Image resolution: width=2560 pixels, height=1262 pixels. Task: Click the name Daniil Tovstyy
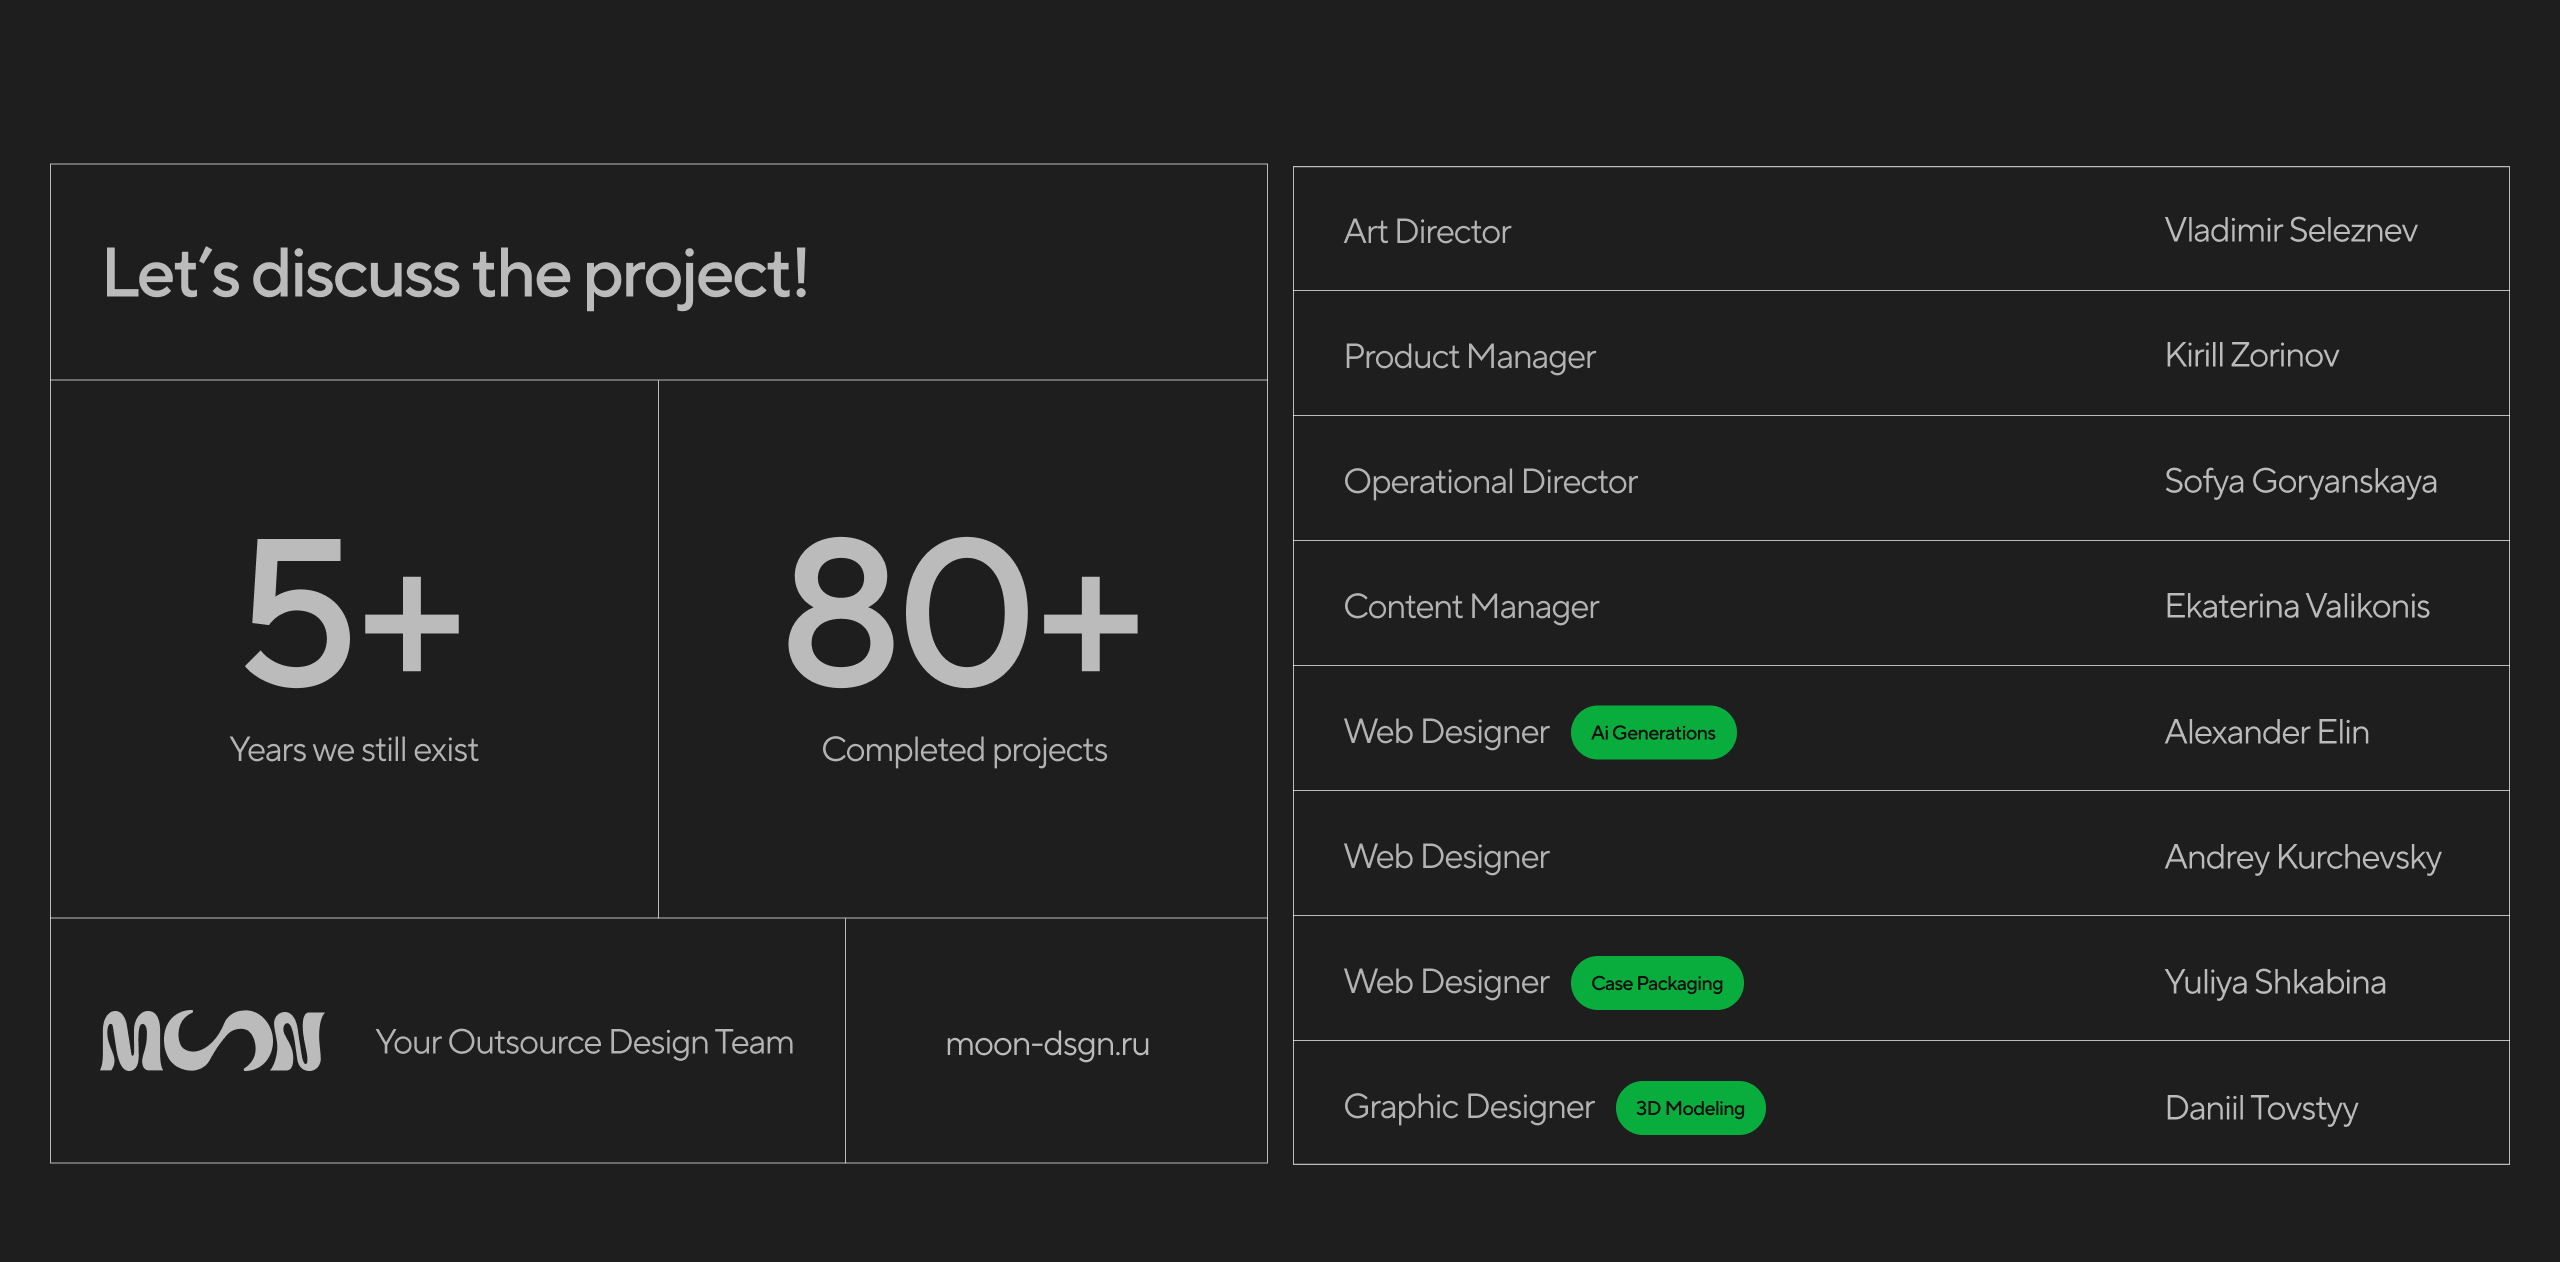click(2260, 1108)
